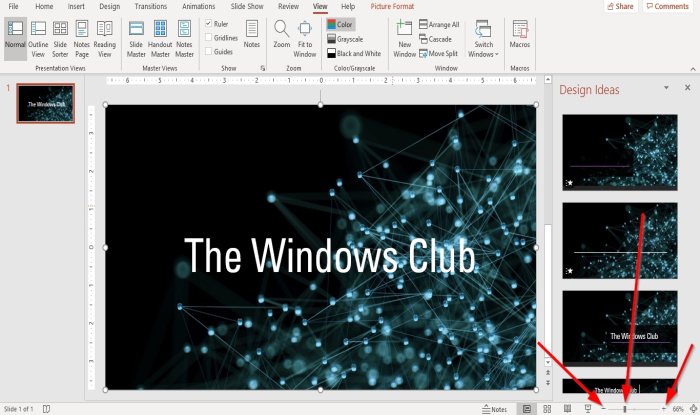The image size is (700, 415).
Task: Choose the first Design Ideas layout
Action: [620, 152]
